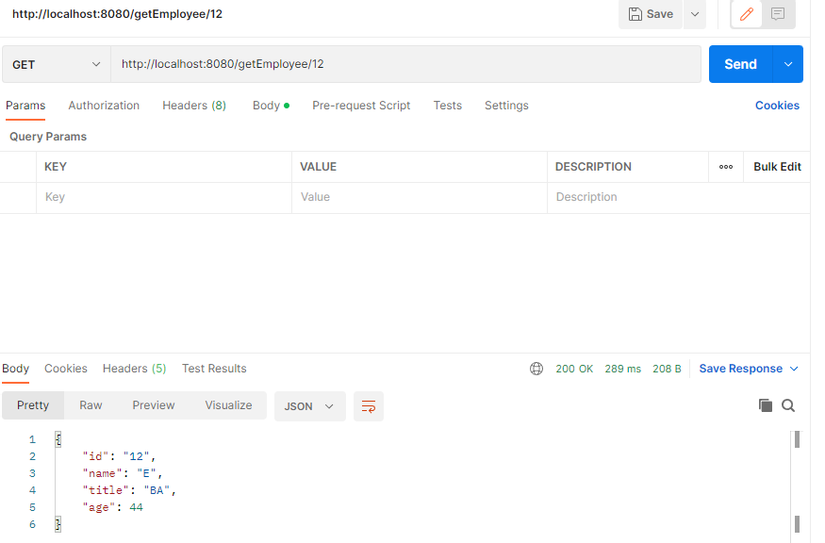Switch to the Params tab

tap(25, 105)
